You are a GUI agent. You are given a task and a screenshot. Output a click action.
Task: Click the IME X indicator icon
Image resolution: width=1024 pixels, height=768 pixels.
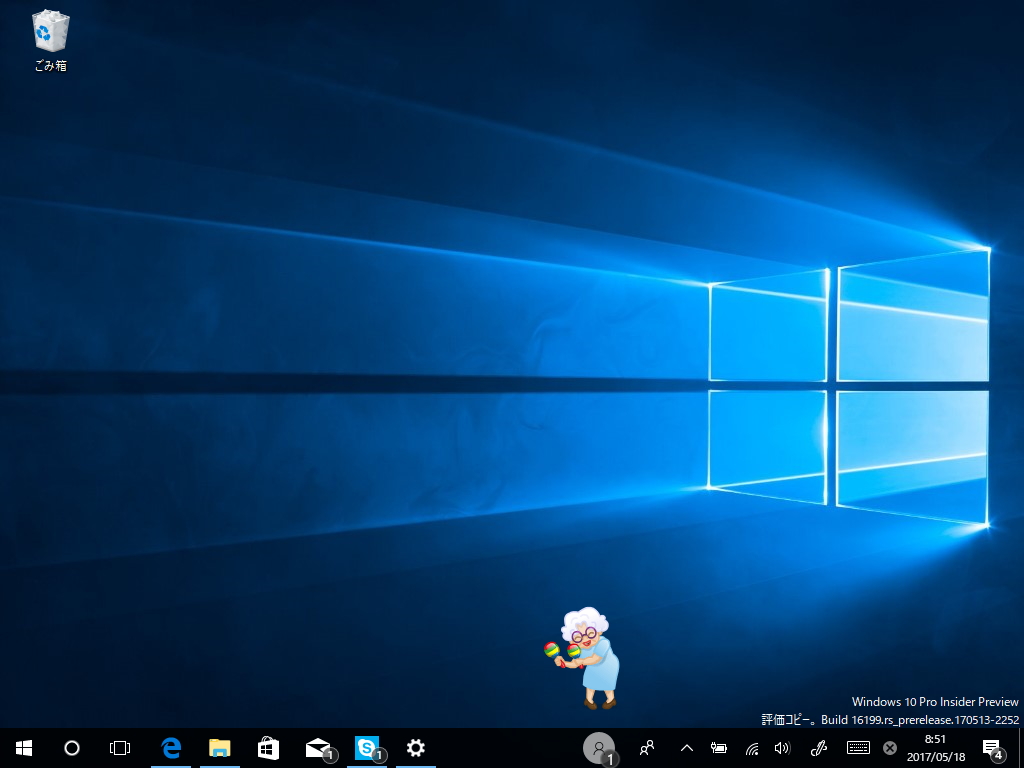point(889,748)
